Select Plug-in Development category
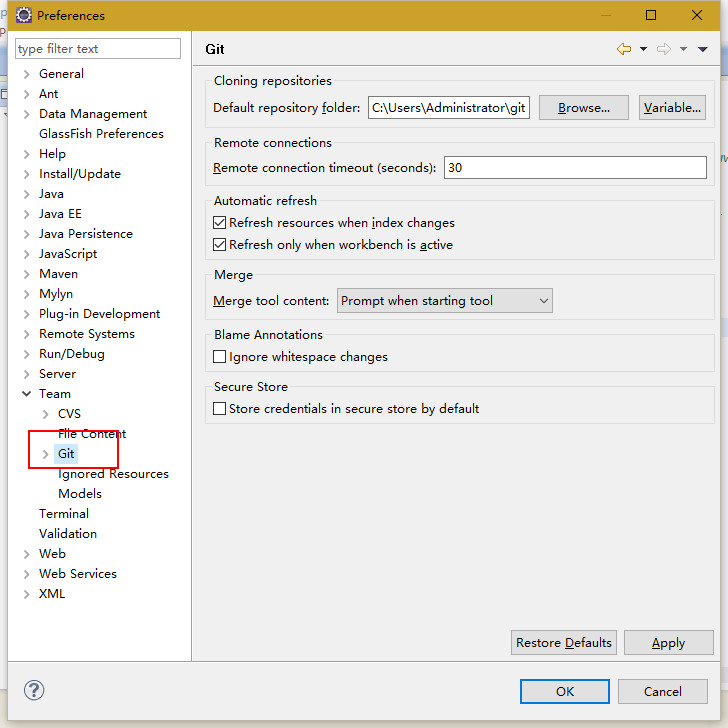The height and width of the screenshot is (728, 728). coord(99,314)
